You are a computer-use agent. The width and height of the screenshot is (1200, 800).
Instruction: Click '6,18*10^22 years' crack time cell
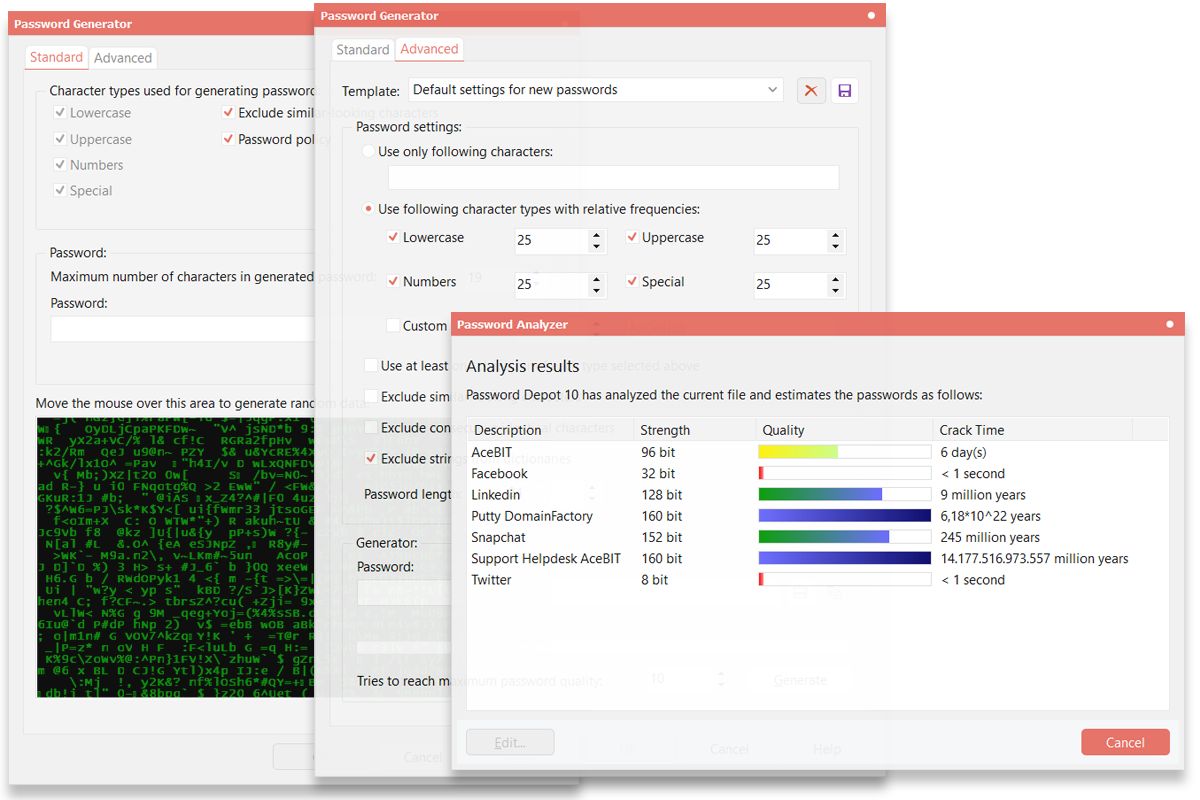point(991,516)
